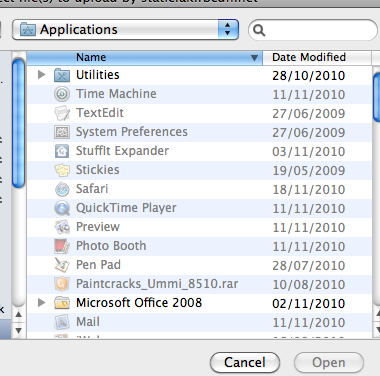Click the Utilities folder icon

[x=62, y=75]
